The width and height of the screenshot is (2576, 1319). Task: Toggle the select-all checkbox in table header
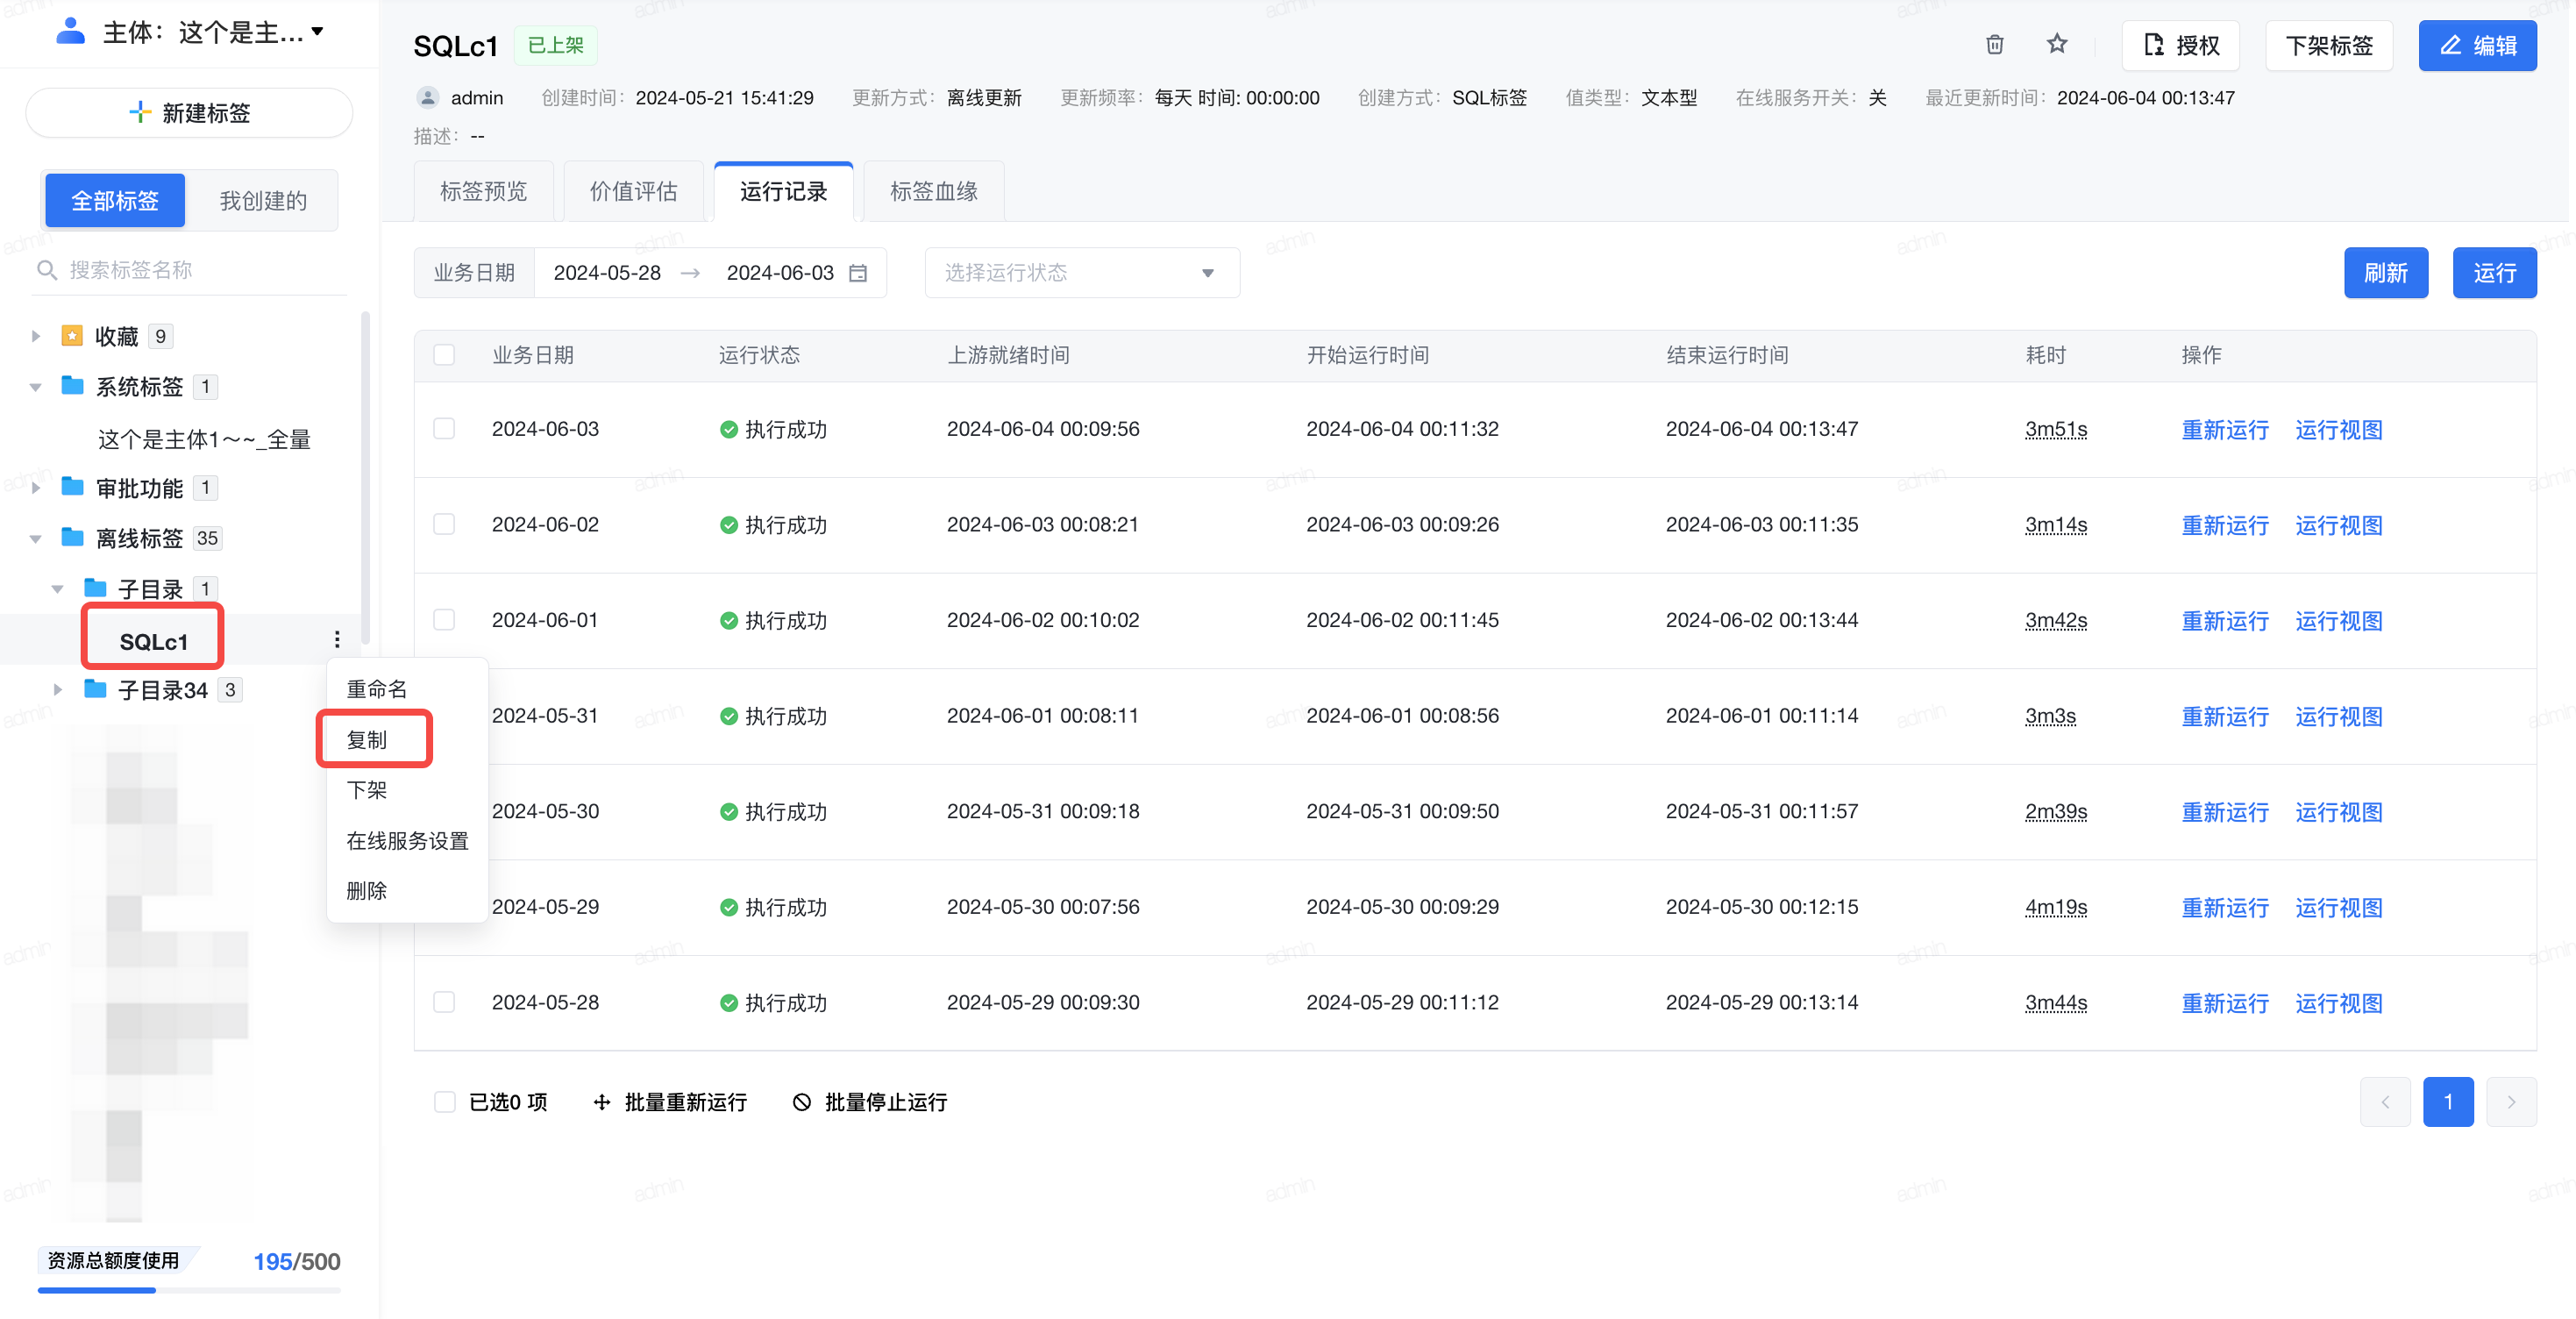[444, 355]
